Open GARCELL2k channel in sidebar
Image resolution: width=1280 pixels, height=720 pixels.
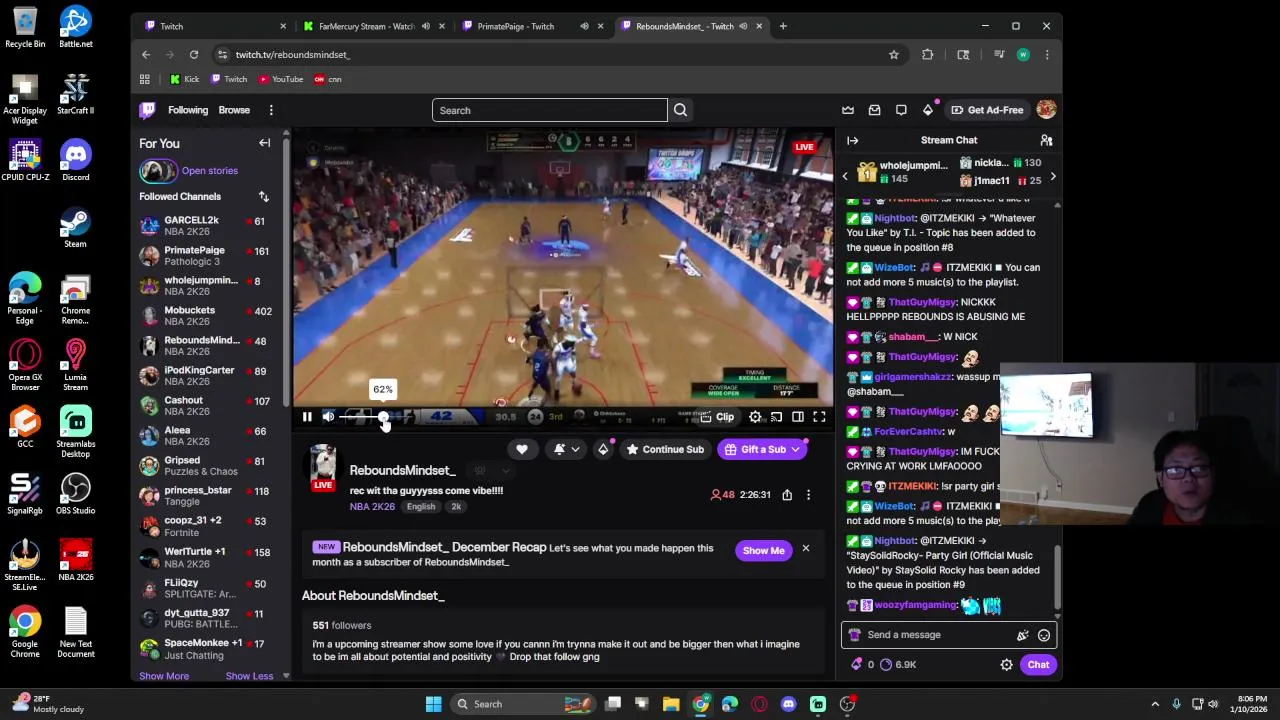(209, 225)
